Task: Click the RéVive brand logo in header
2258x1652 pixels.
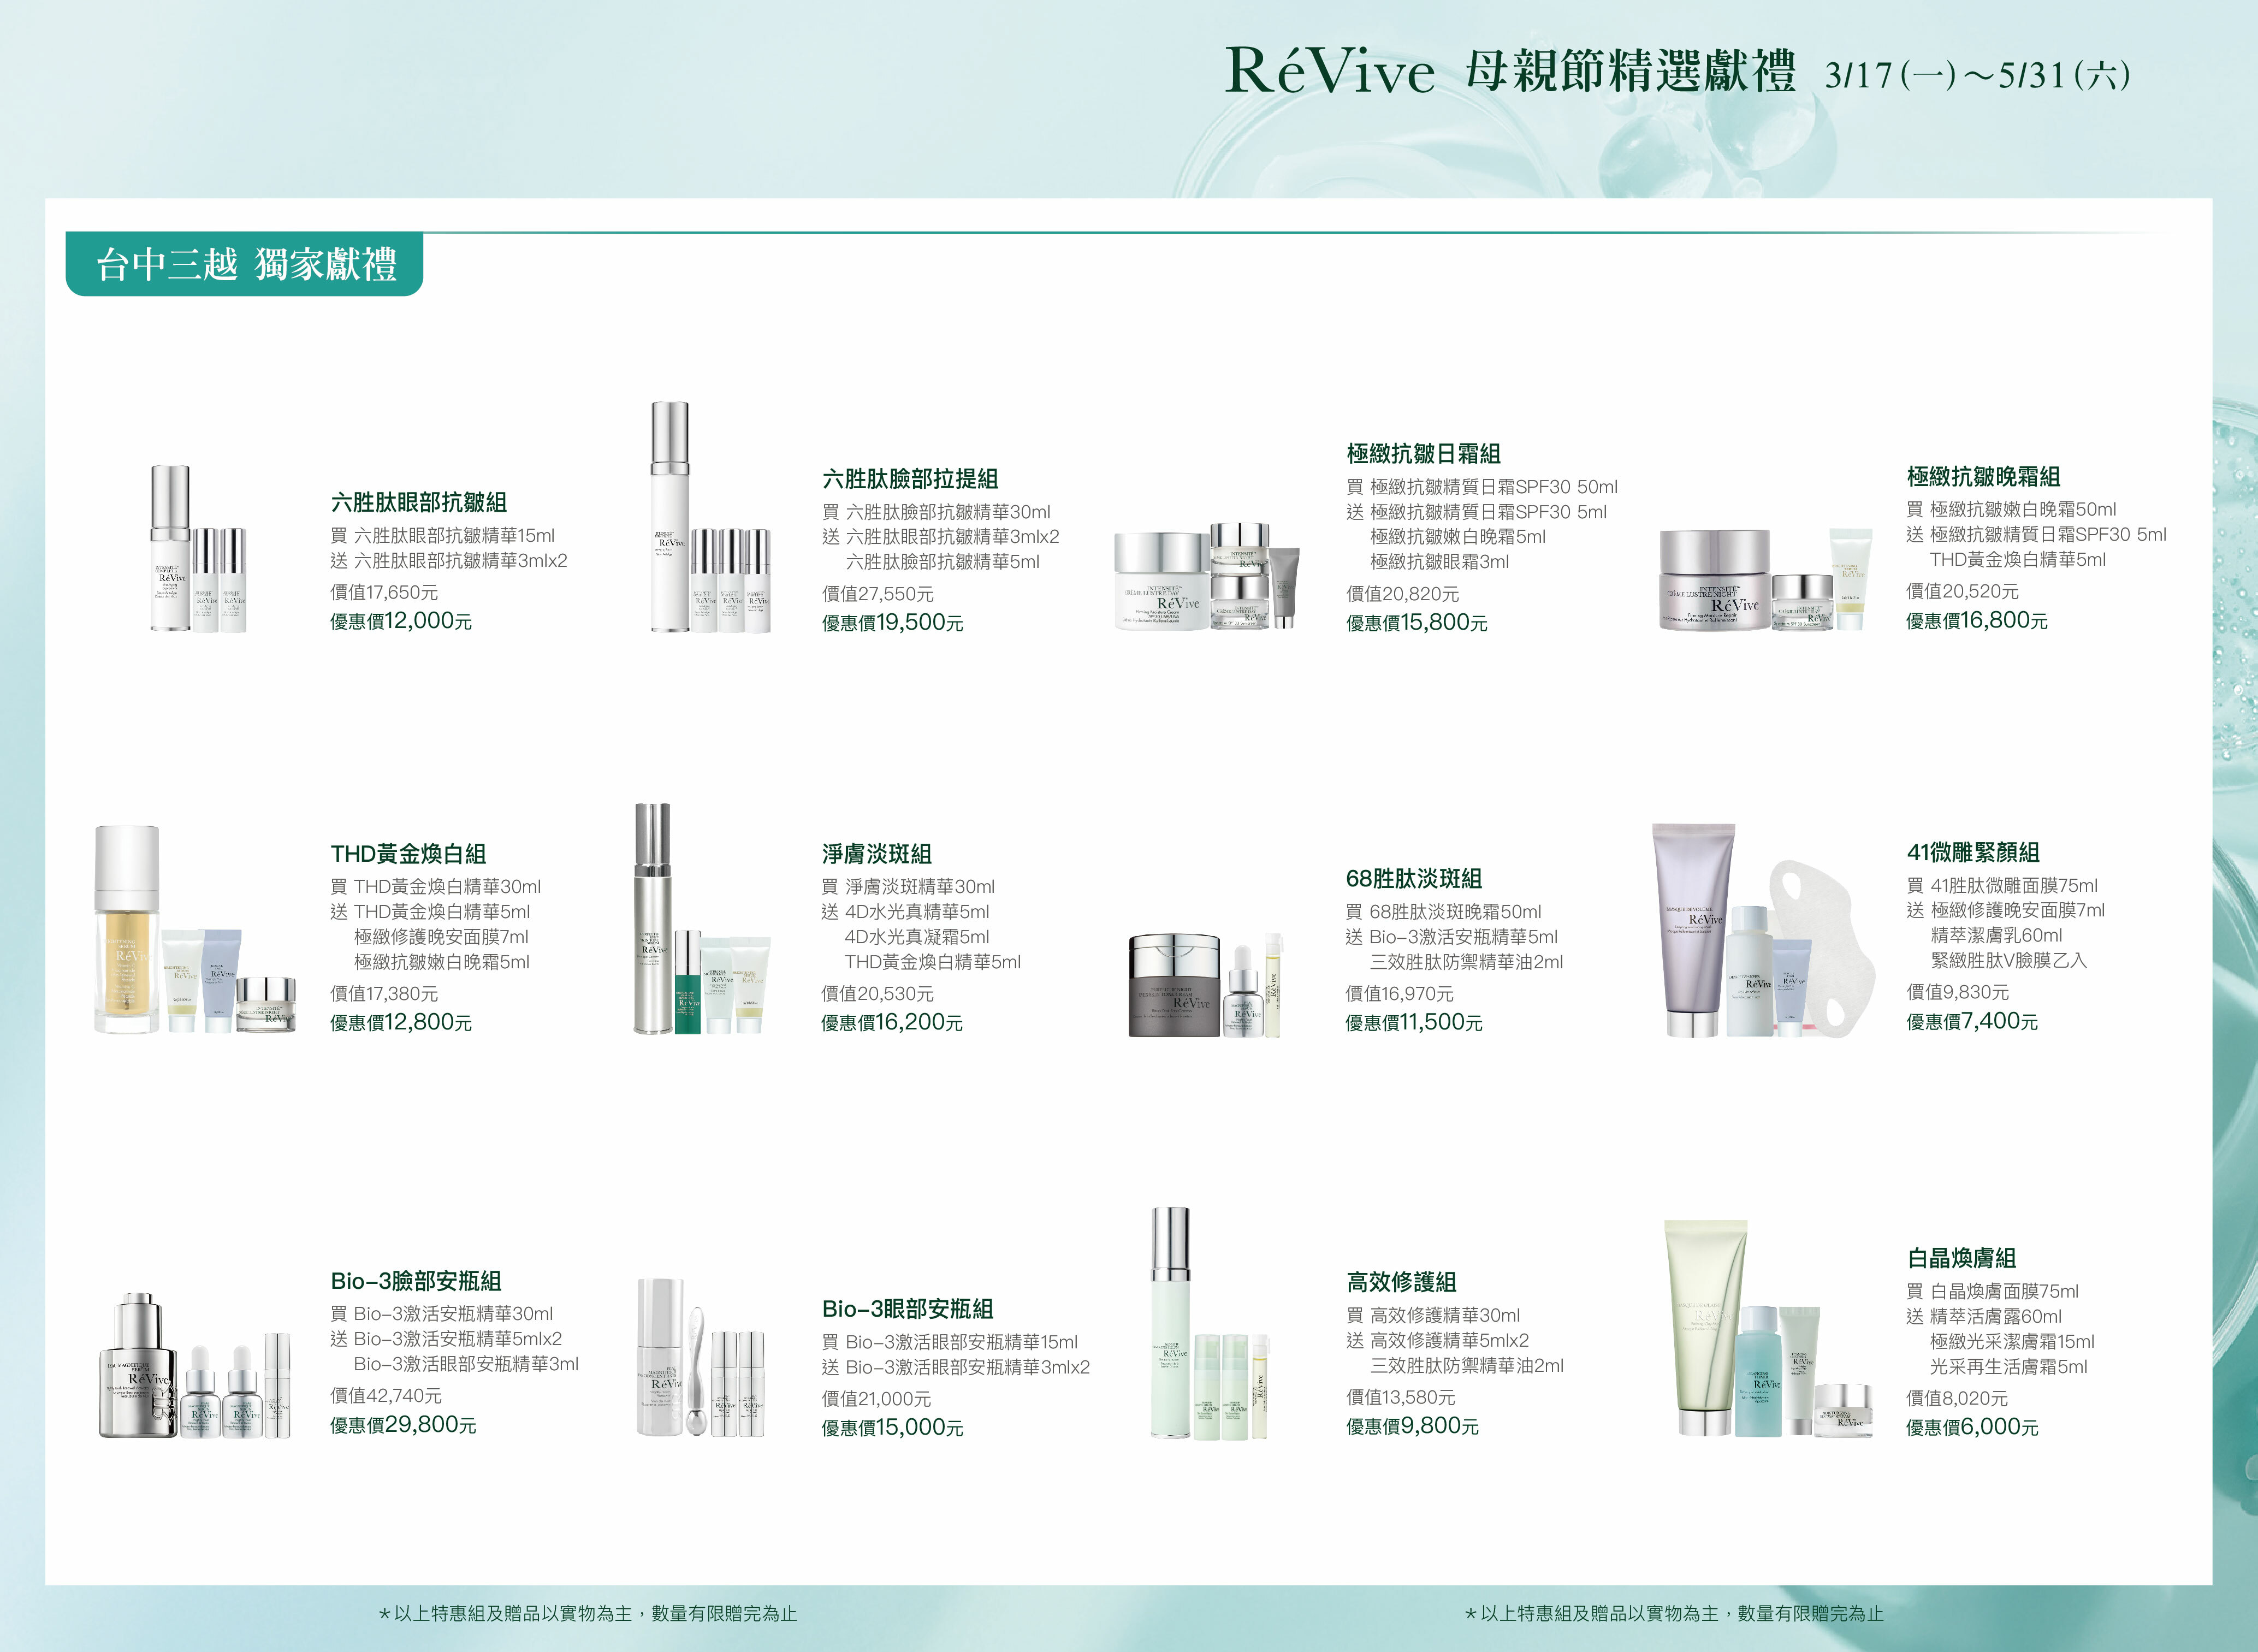Action: [1329, 71]
